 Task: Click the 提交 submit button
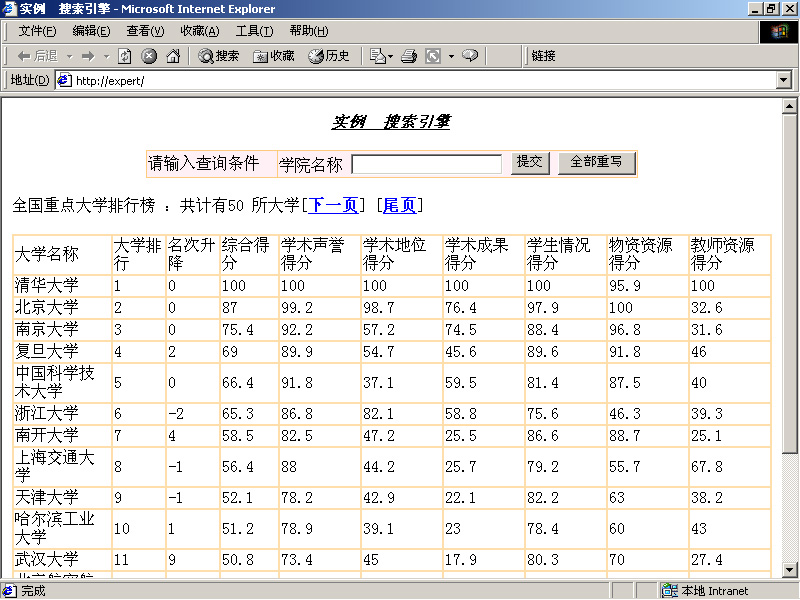[x=530, y=163]
